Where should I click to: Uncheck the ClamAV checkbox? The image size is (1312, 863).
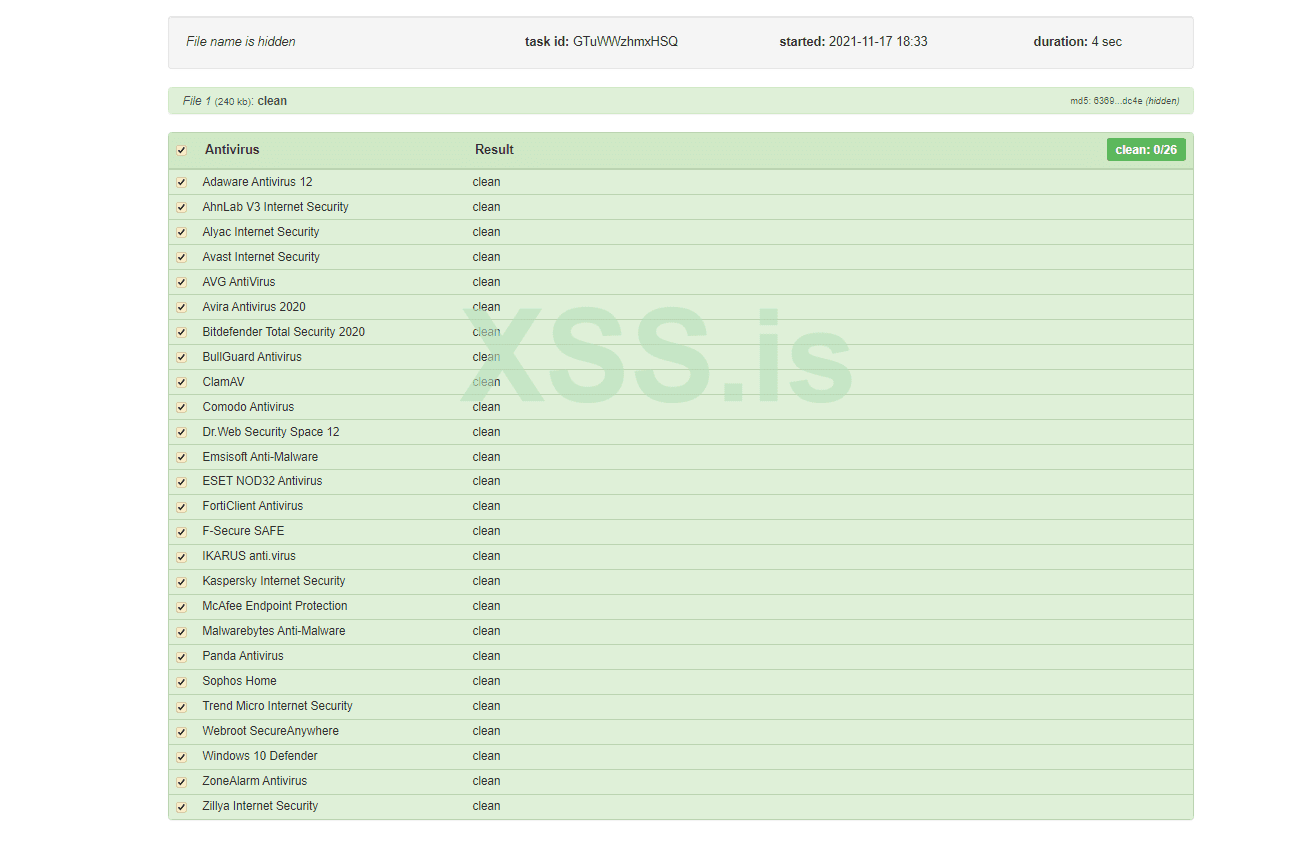(x=181, y=382)
